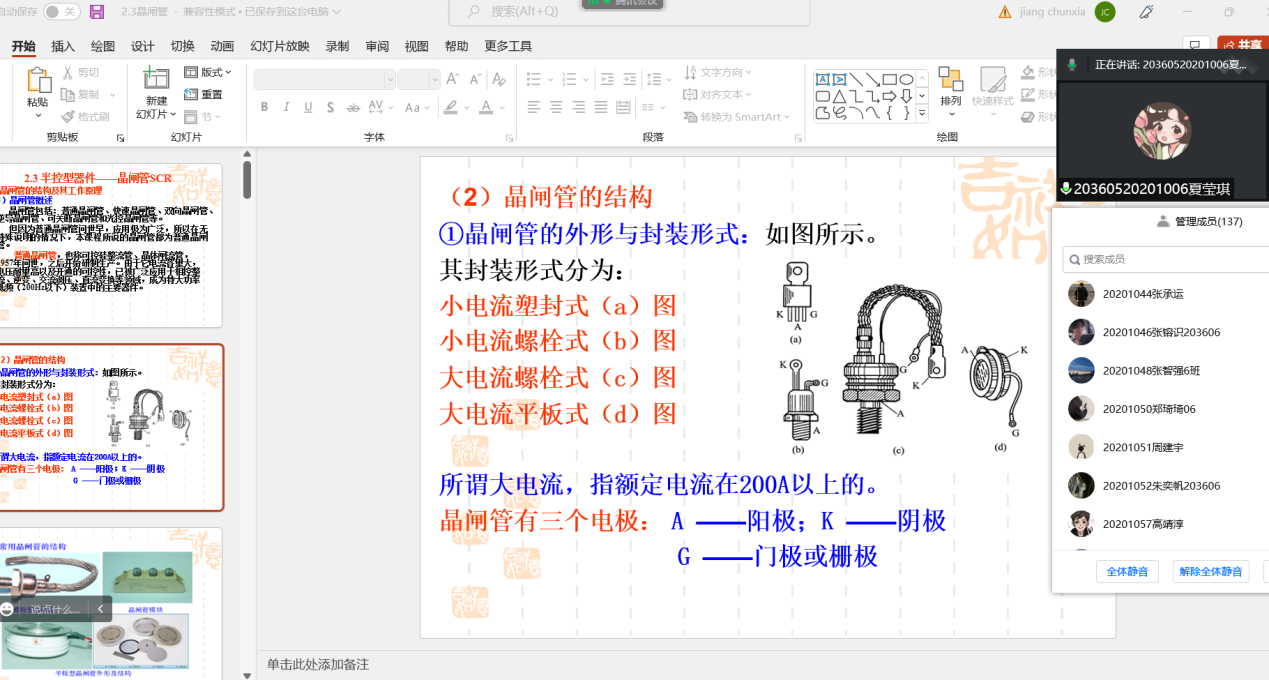Open the Layout (版式) dropdown
The image size is (1269, 680).
208,72
